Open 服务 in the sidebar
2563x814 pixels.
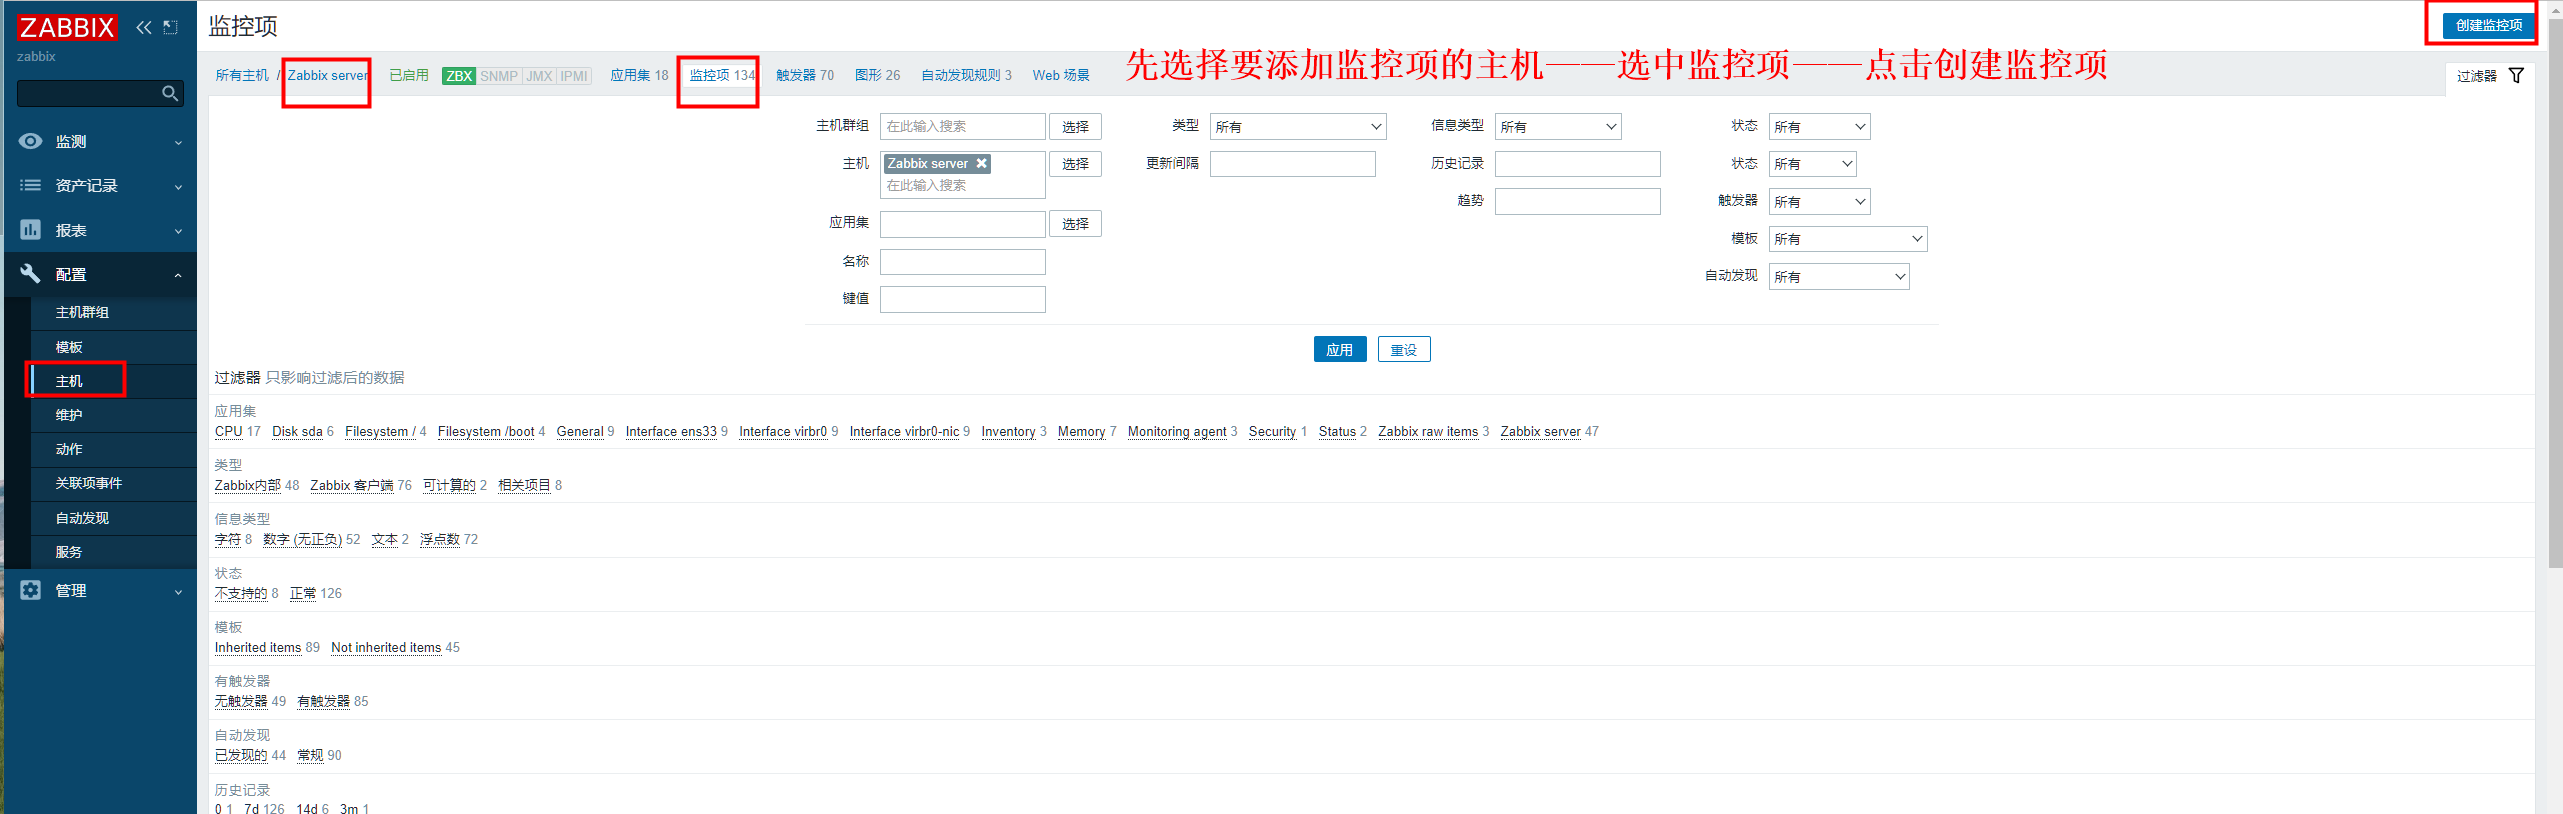(69, 552)
